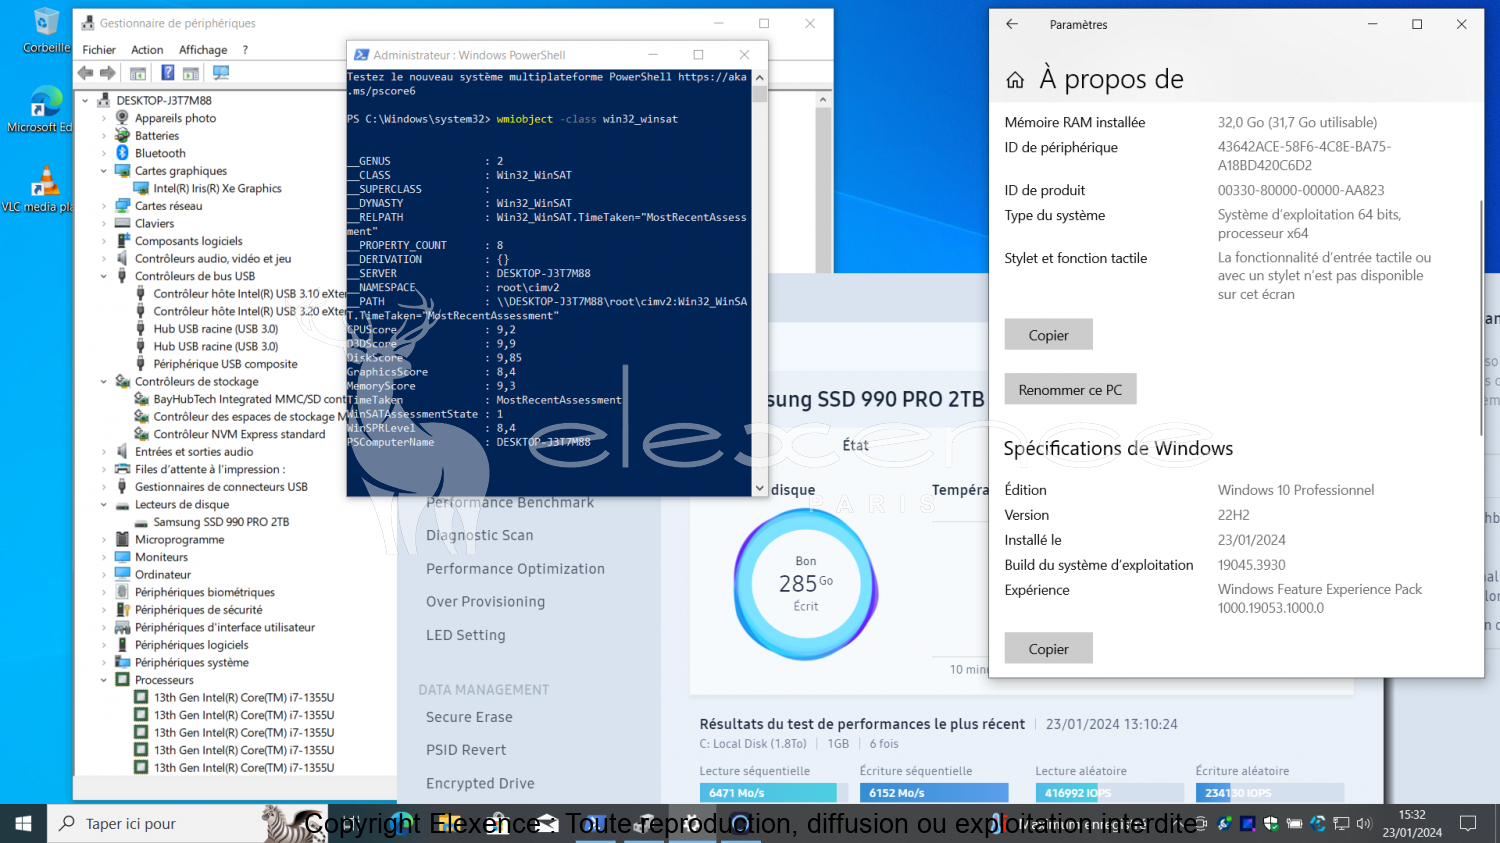Screen dimensions: 1500x843
Task: Click the webcam icon next to Appareils photo
Action: tap(123, 118)
